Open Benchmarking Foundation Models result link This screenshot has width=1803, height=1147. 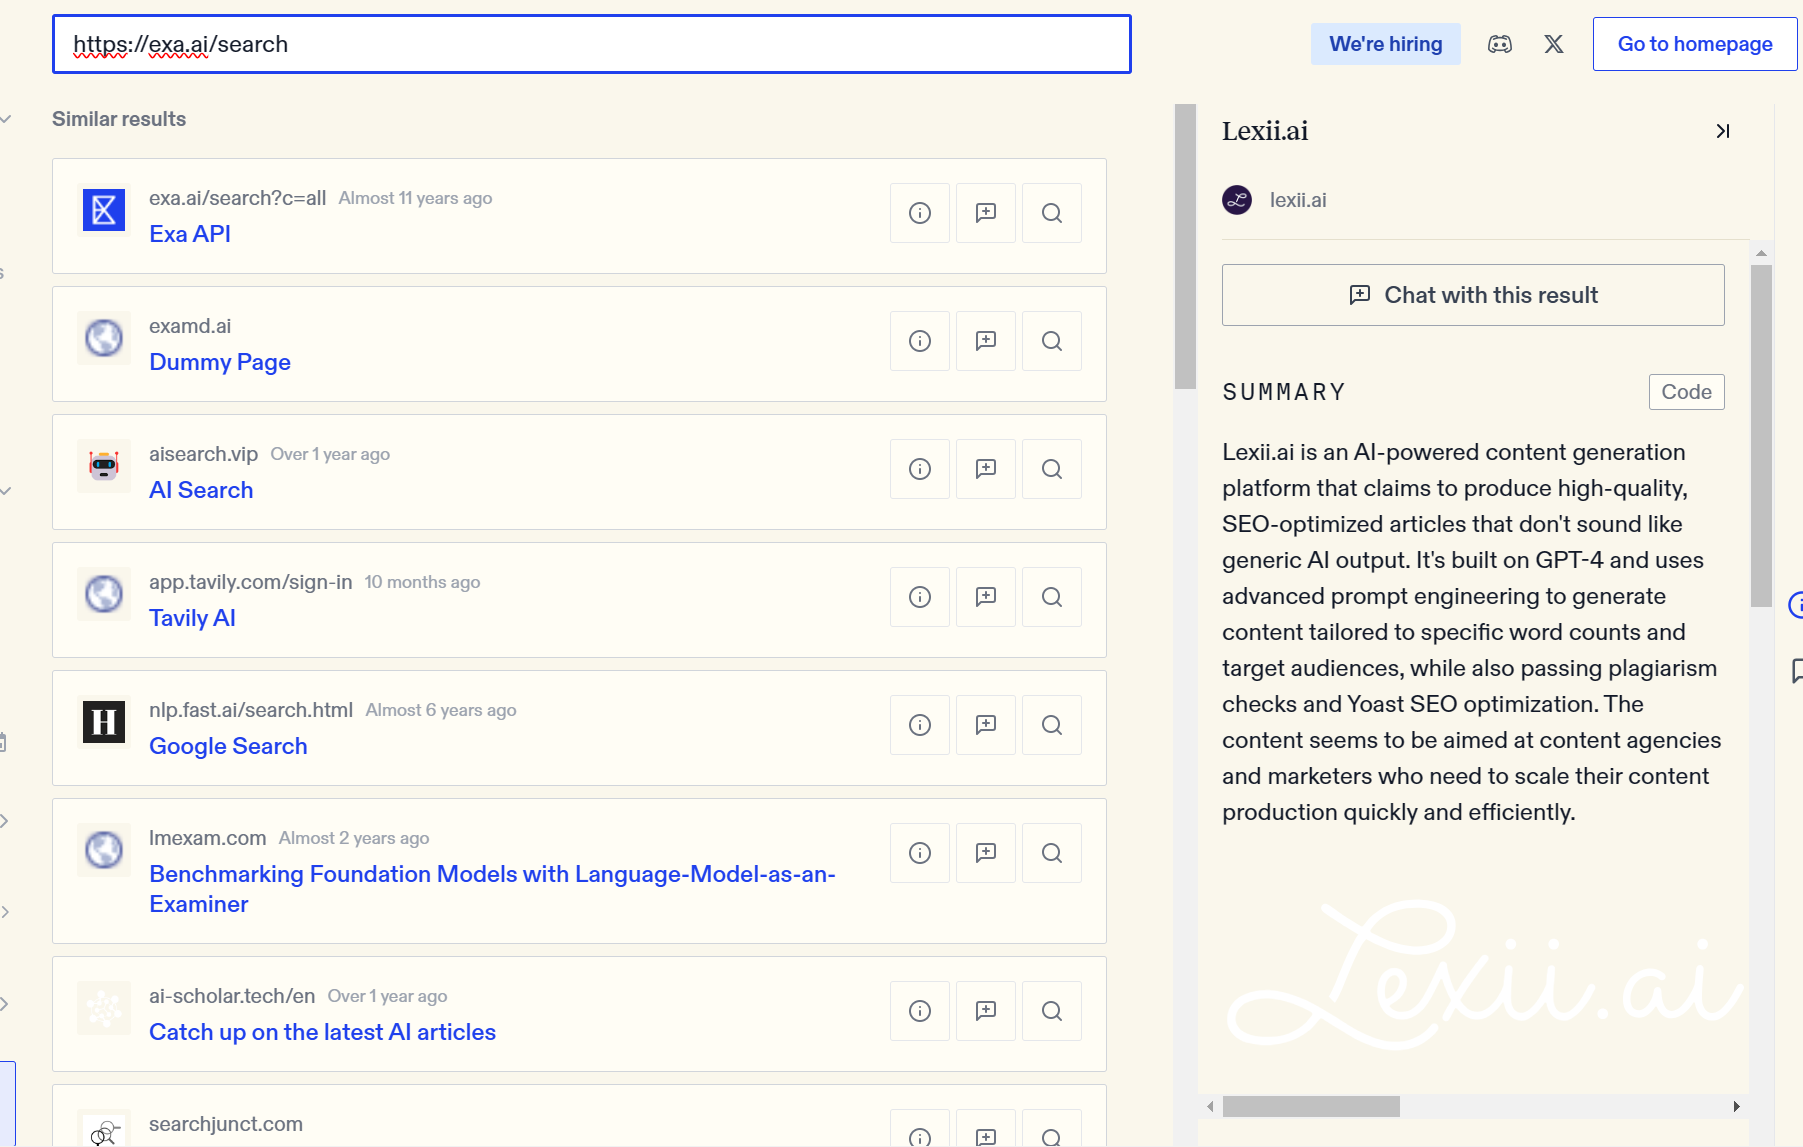tap(492, 889)
